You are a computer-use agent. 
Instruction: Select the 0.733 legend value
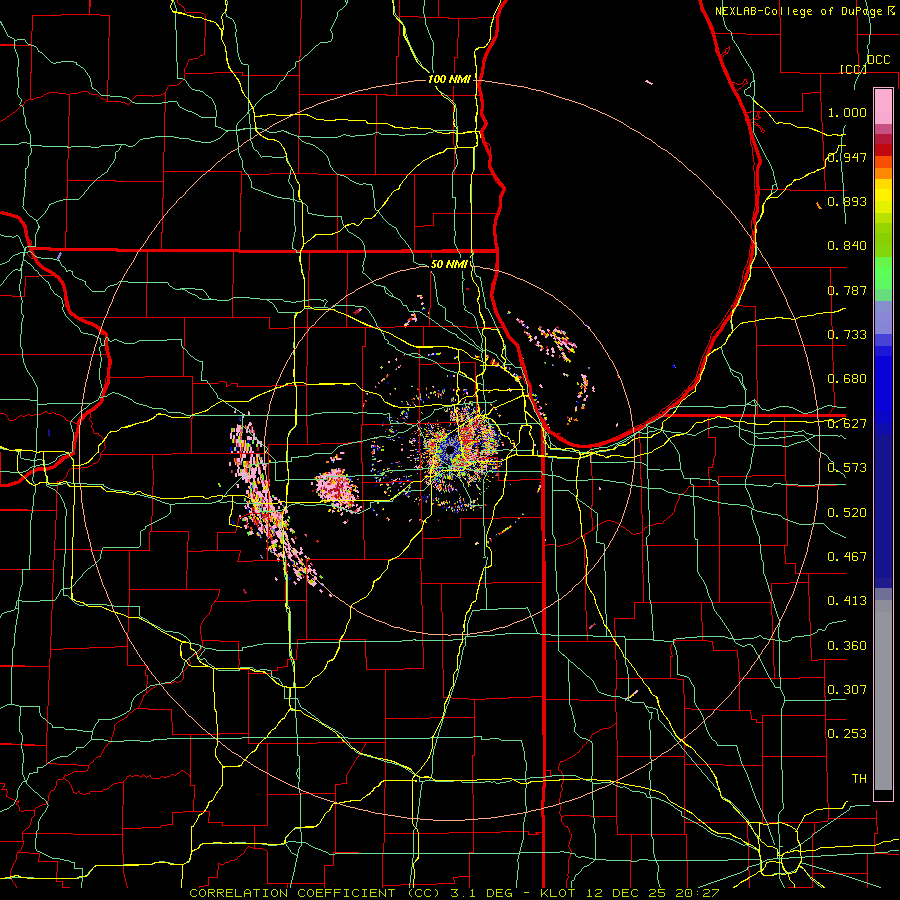(x=847, y=335)
